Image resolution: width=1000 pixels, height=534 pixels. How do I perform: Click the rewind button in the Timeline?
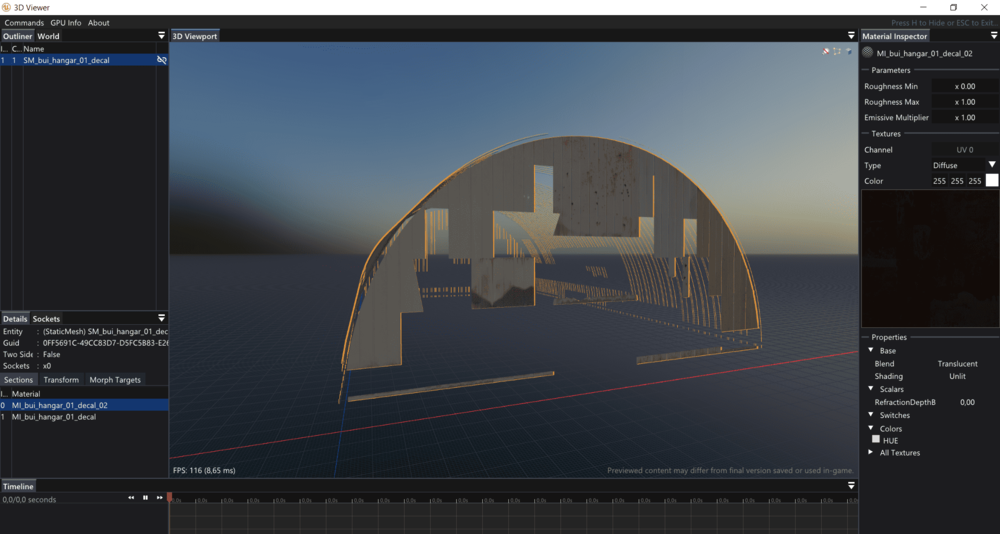131,497
